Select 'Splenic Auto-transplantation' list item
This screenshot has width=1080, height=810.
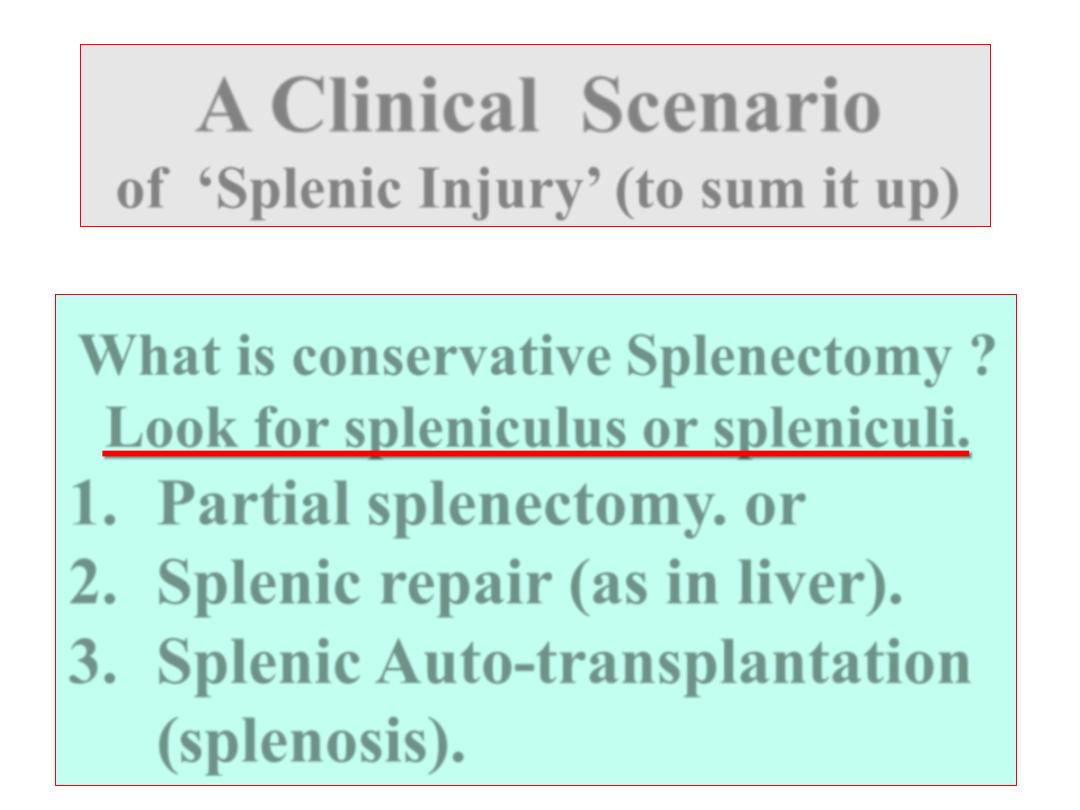[x=563, y=662]
